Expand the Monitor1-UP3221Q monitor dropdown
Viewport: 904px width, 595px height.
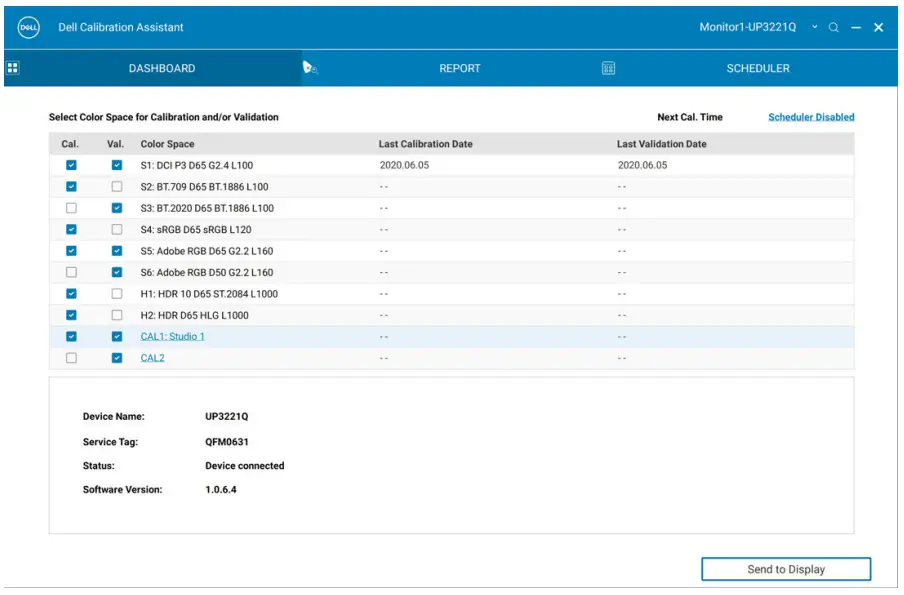(x=815, y=27)
